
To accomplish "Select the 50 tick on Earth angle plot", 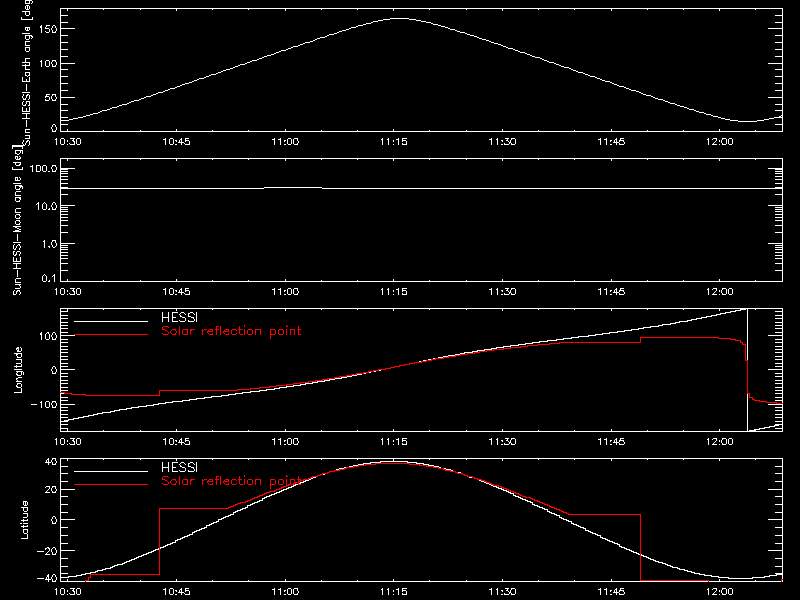I will pos(51,97).
